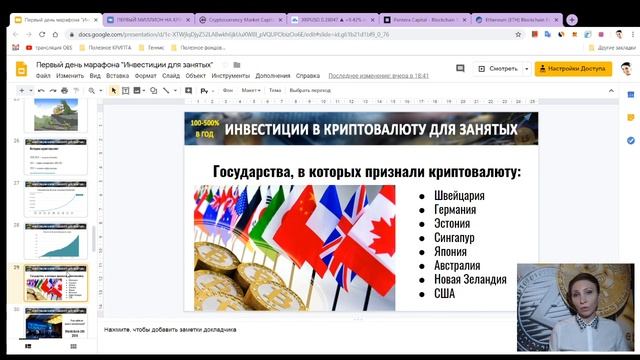Click the input tools Ру icon
The image size is (640, 360).
click(x=204, y=91)
